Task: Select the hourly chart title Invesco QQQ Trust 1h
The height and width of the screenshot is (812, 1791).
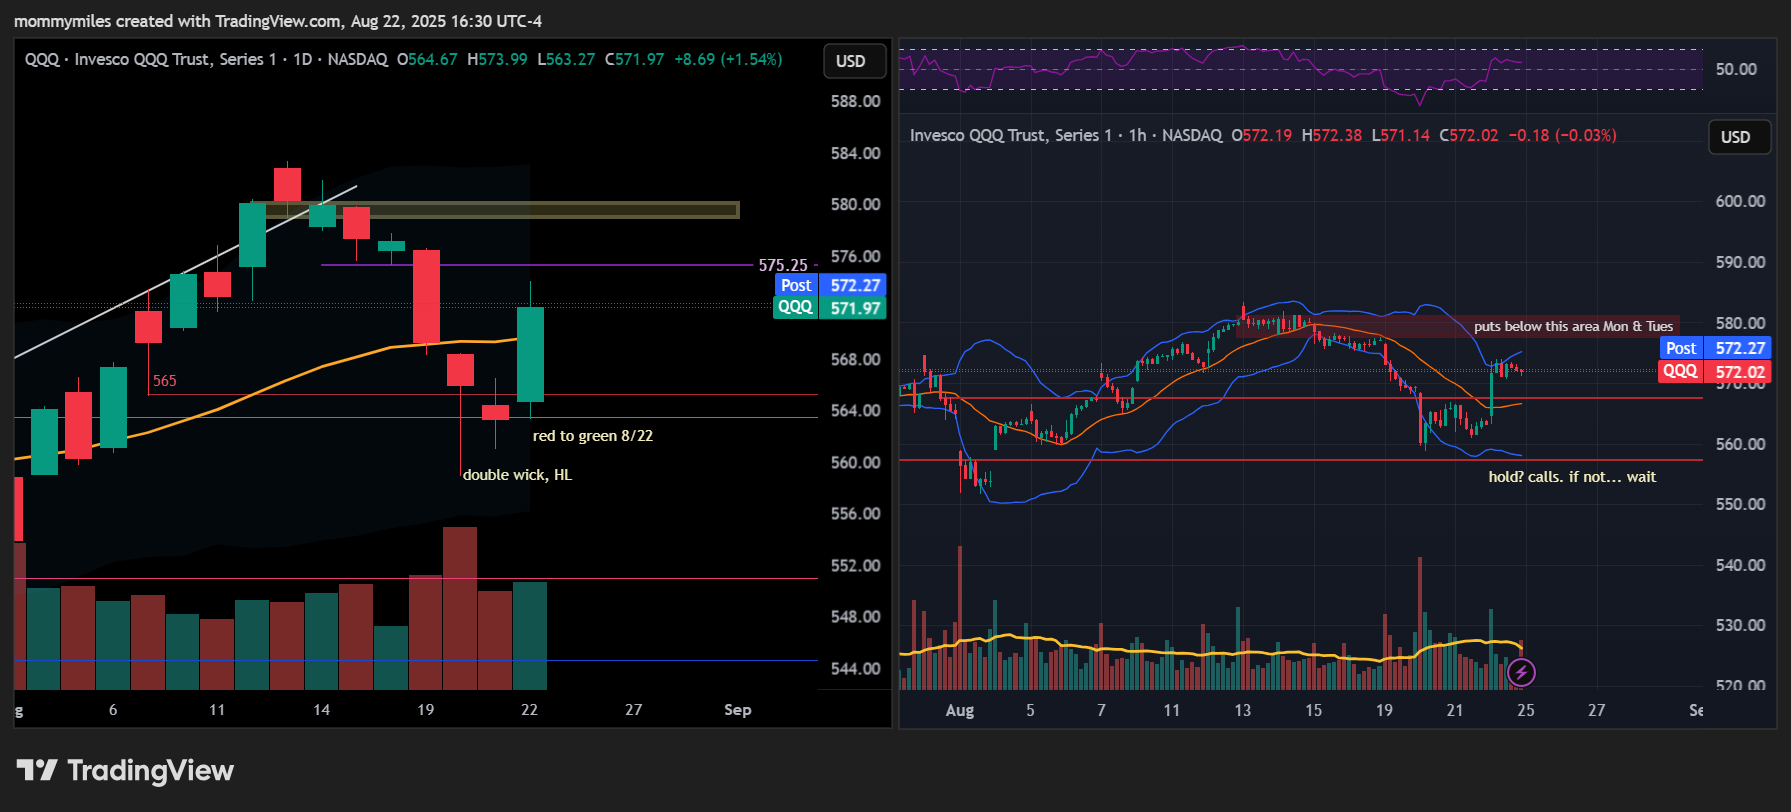Action: pyautogui.click(x=1066, y=135)
